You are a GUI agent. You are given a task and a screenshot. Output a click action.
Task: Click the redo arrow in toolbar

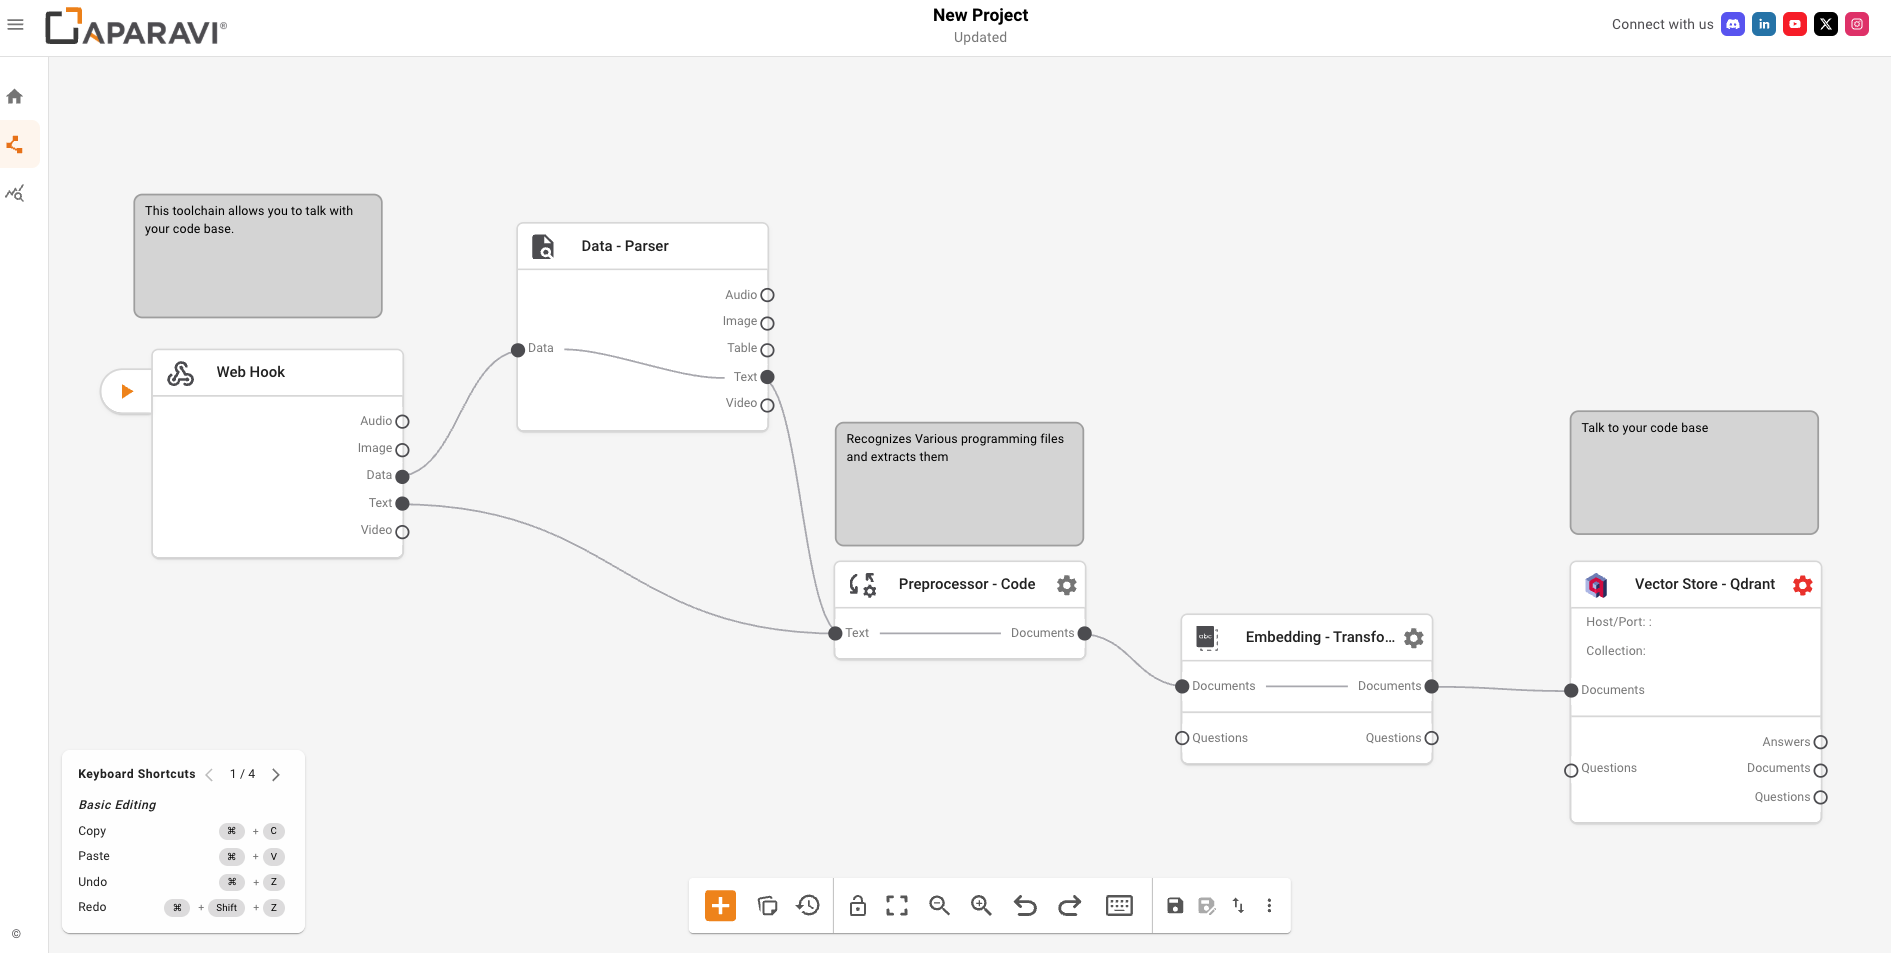coord(1069,906)
